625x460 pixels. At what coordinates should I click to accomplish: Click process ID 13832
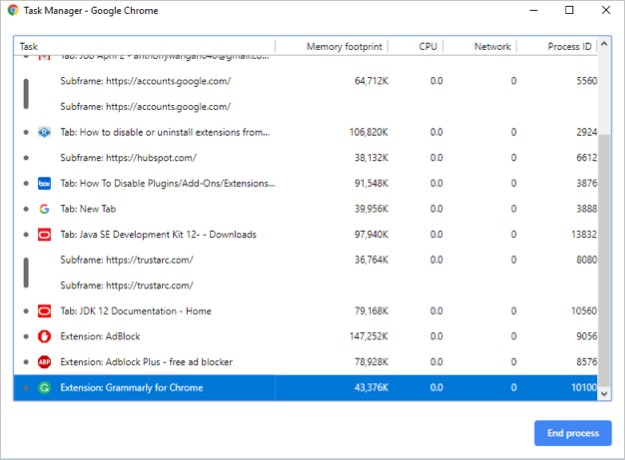click(584, 234)
